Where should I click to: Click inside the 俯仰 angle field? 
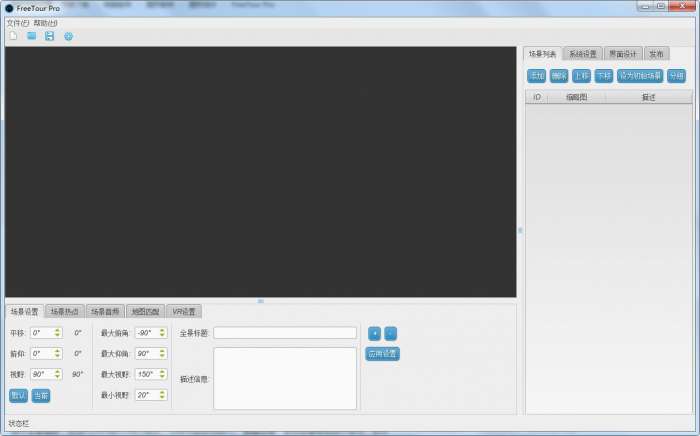pos(42,353)
